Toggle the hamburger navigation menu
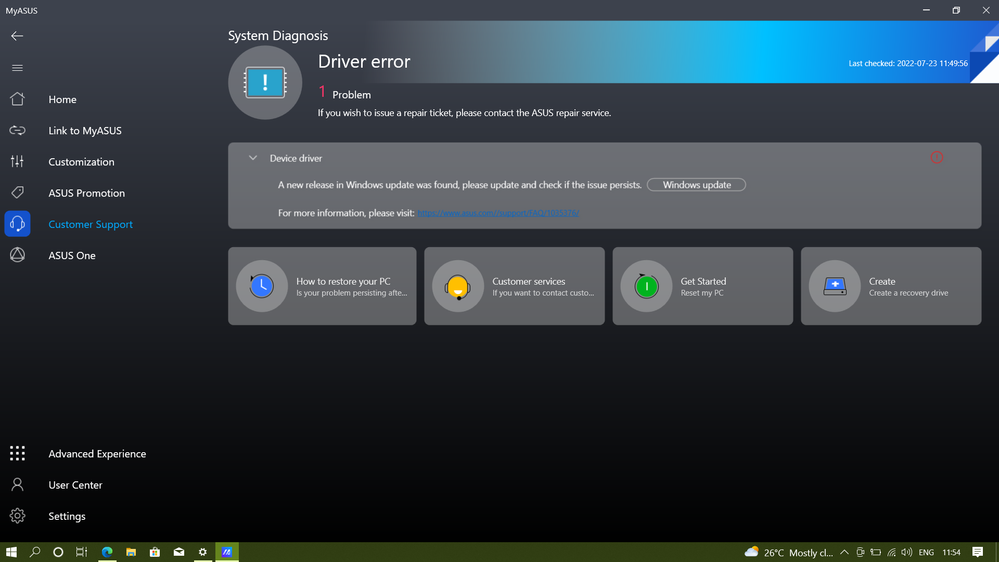The image size is (999, 562). (17, 68)
